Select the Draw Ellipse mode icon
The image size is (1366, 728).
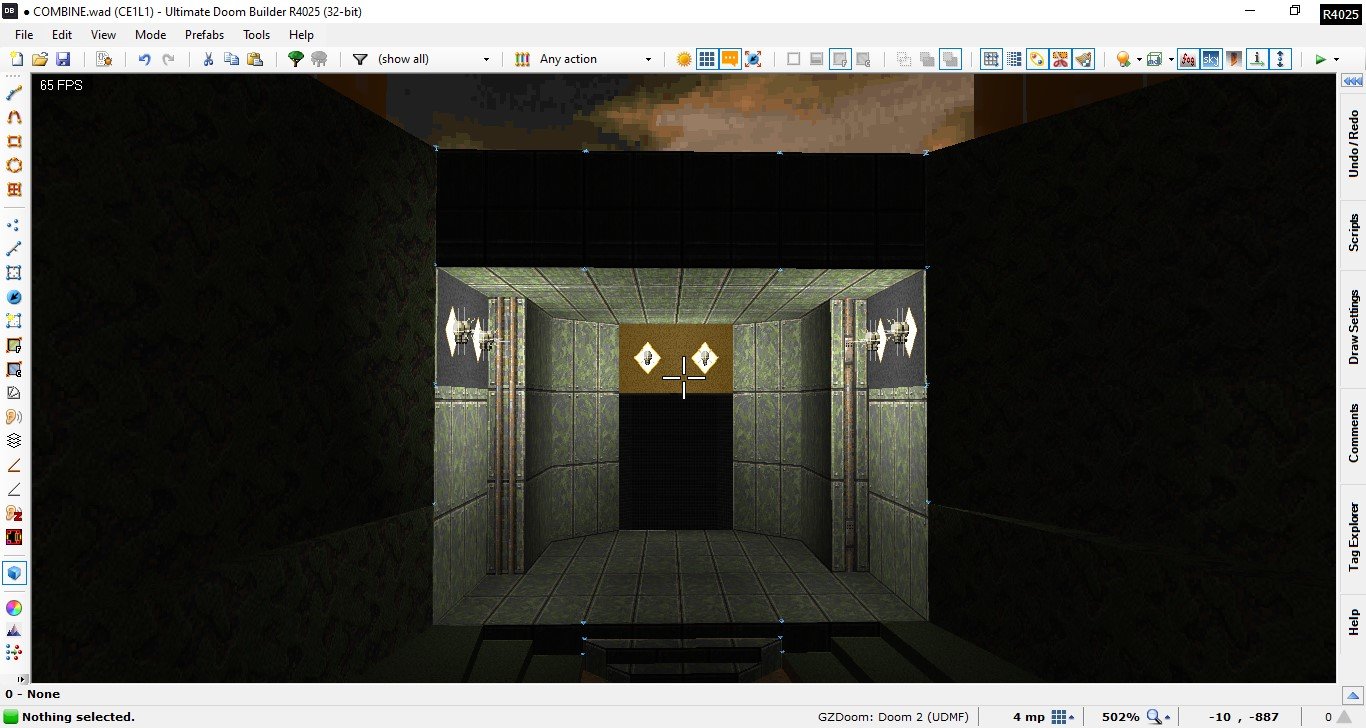coord(14,165)
